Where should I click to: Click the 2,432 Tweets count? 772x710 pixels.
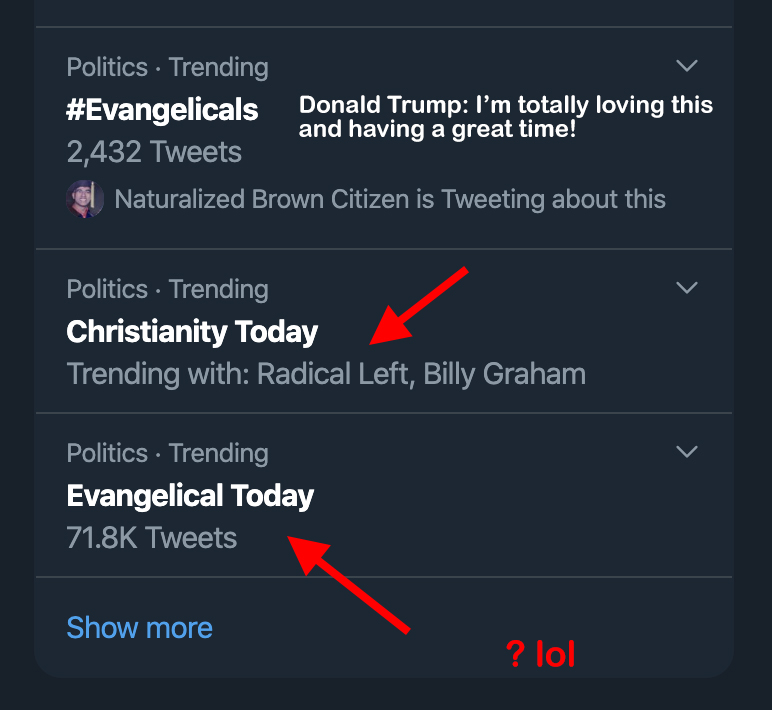[x=154, y=152]
